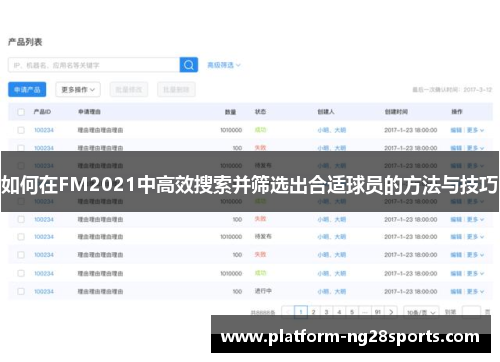Click the 申请产品 button

(x=27, y=90)
